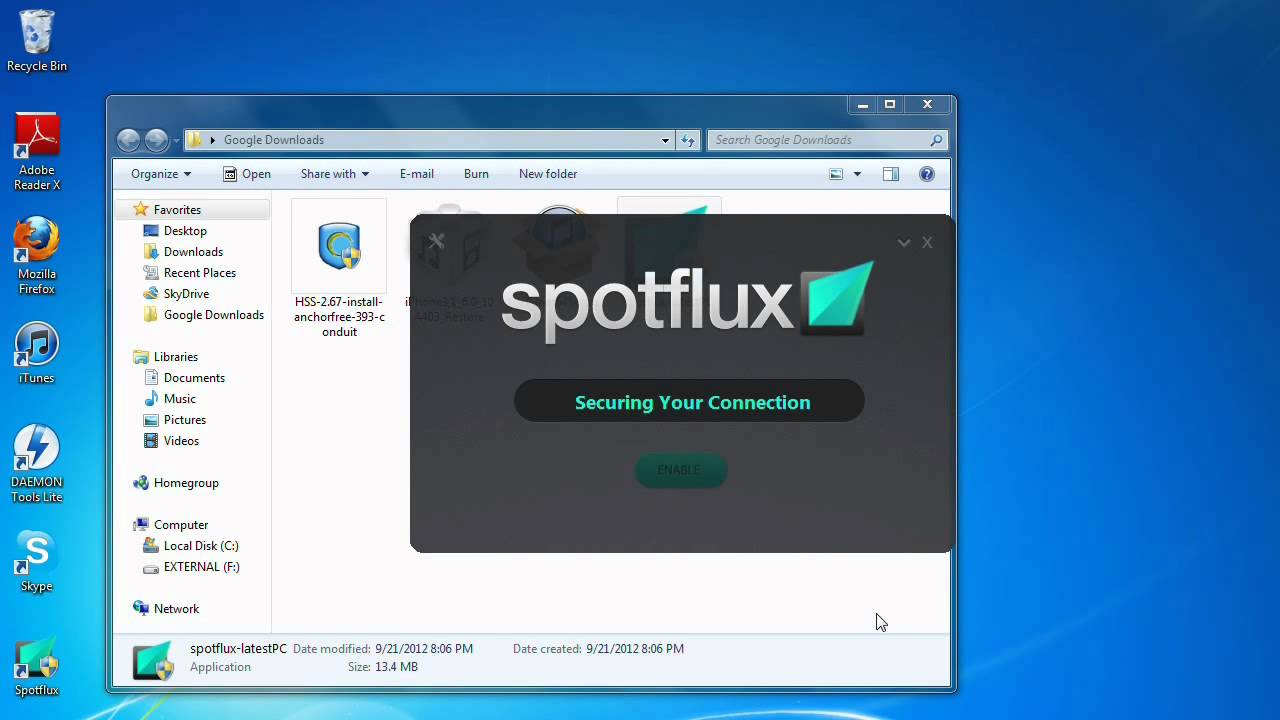
Task: Click the spotflux-latestPC icon in details pane
Action: 153,659
